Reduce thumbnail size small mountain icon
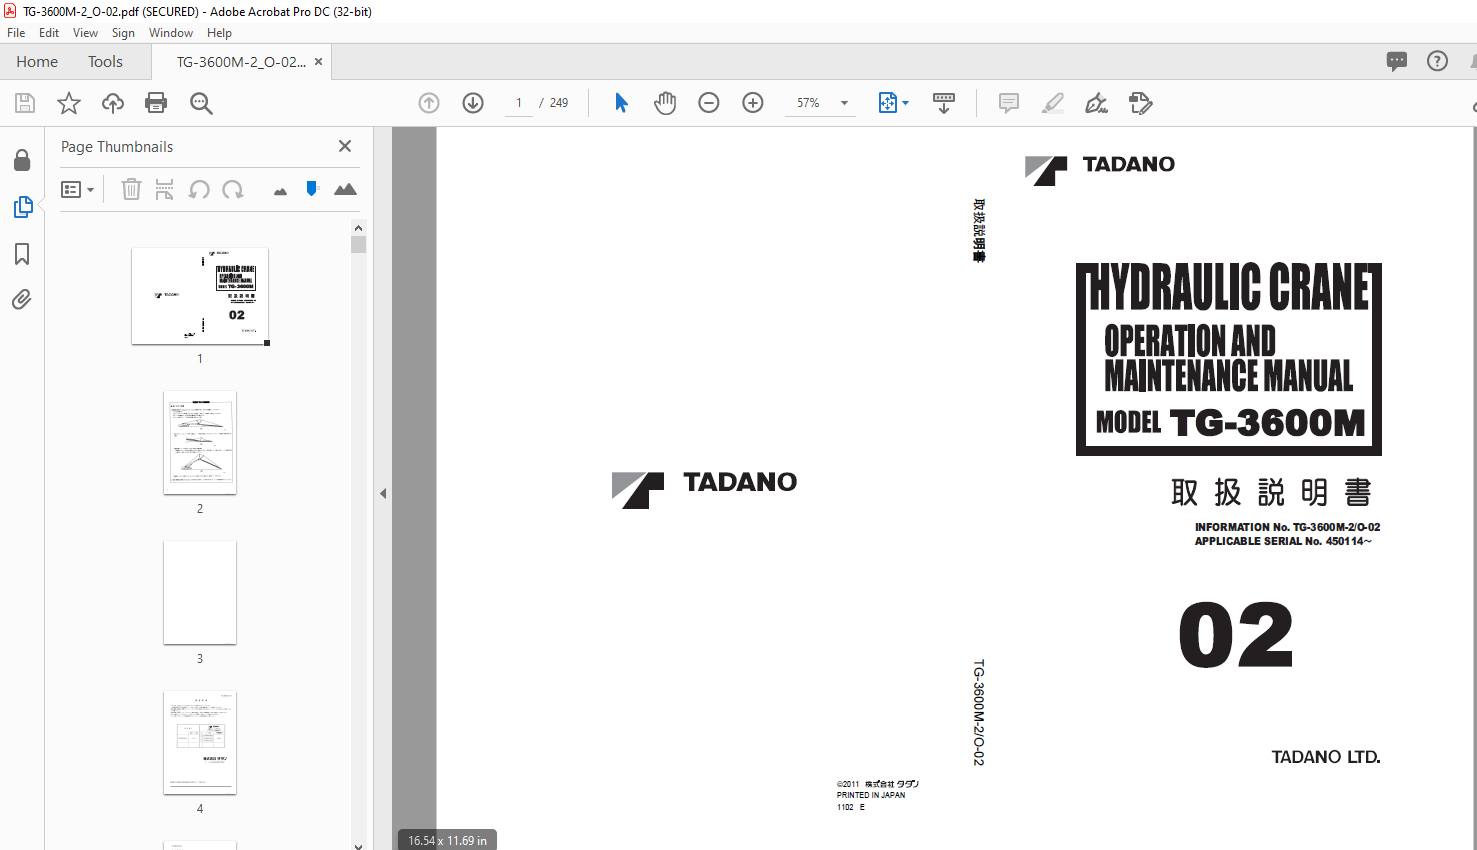Viewport: 1477px width, 850px height. pos(280,191)
